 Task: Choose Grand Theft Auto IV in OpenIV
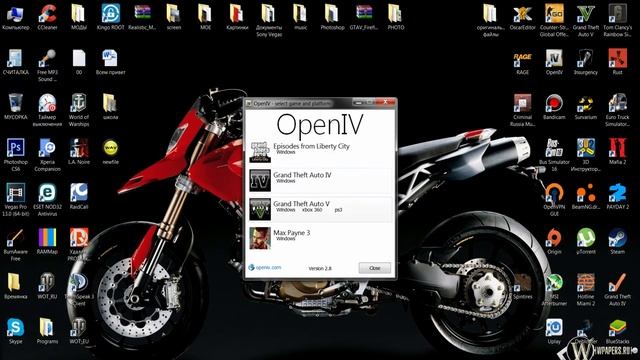320,180
